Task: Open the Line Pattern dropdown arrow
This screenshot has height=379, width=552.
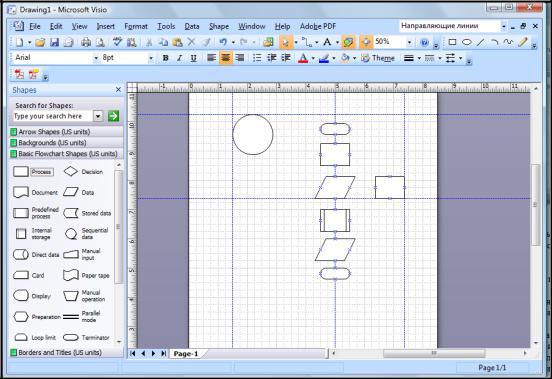Action: [440, 58]
